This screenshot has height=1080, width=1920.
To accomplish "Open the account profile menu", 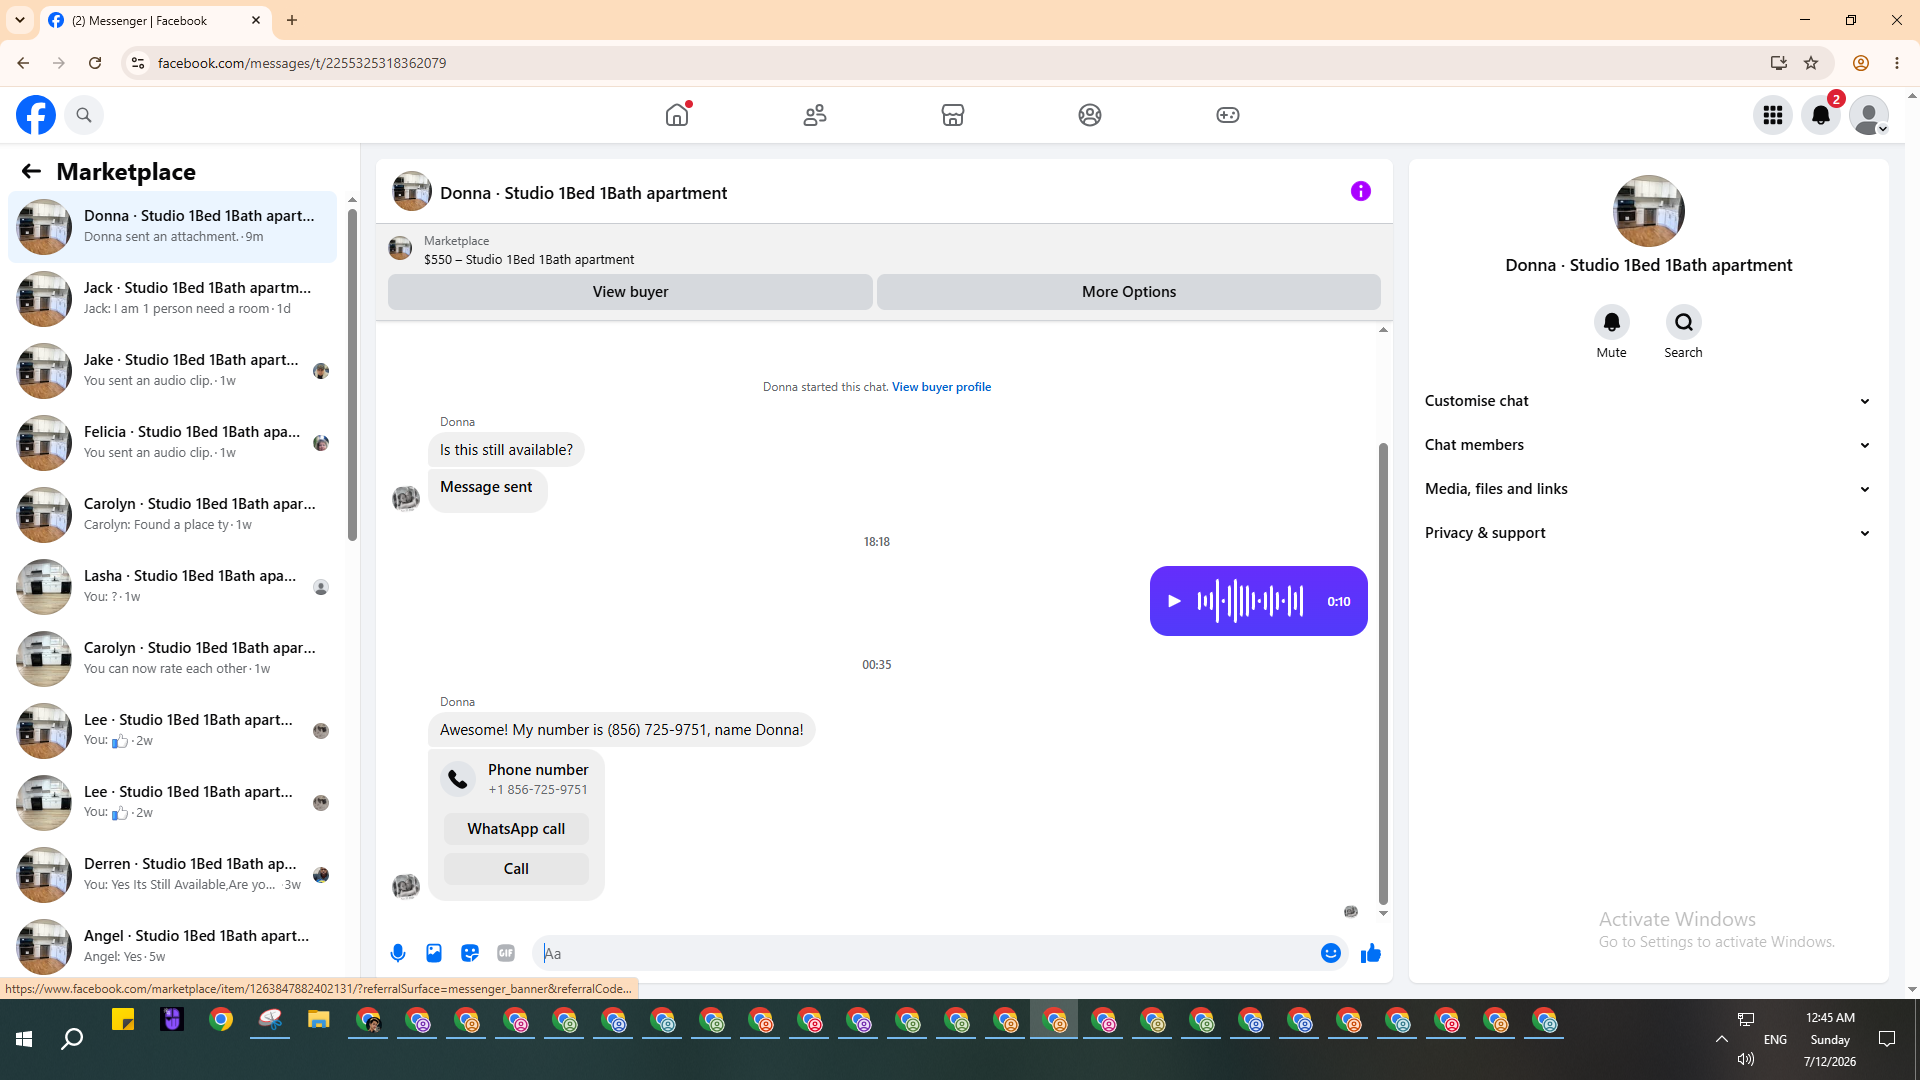I will 1869,115.
